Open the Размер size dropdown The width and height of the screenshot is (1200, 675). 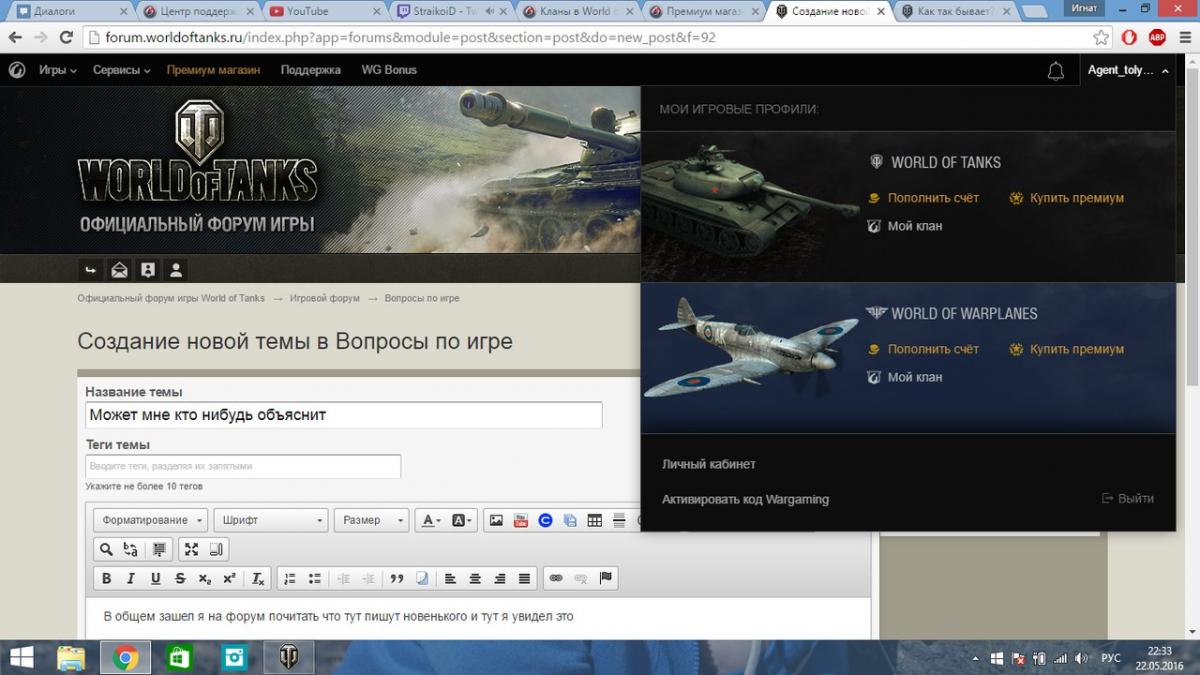pos(371,520)
